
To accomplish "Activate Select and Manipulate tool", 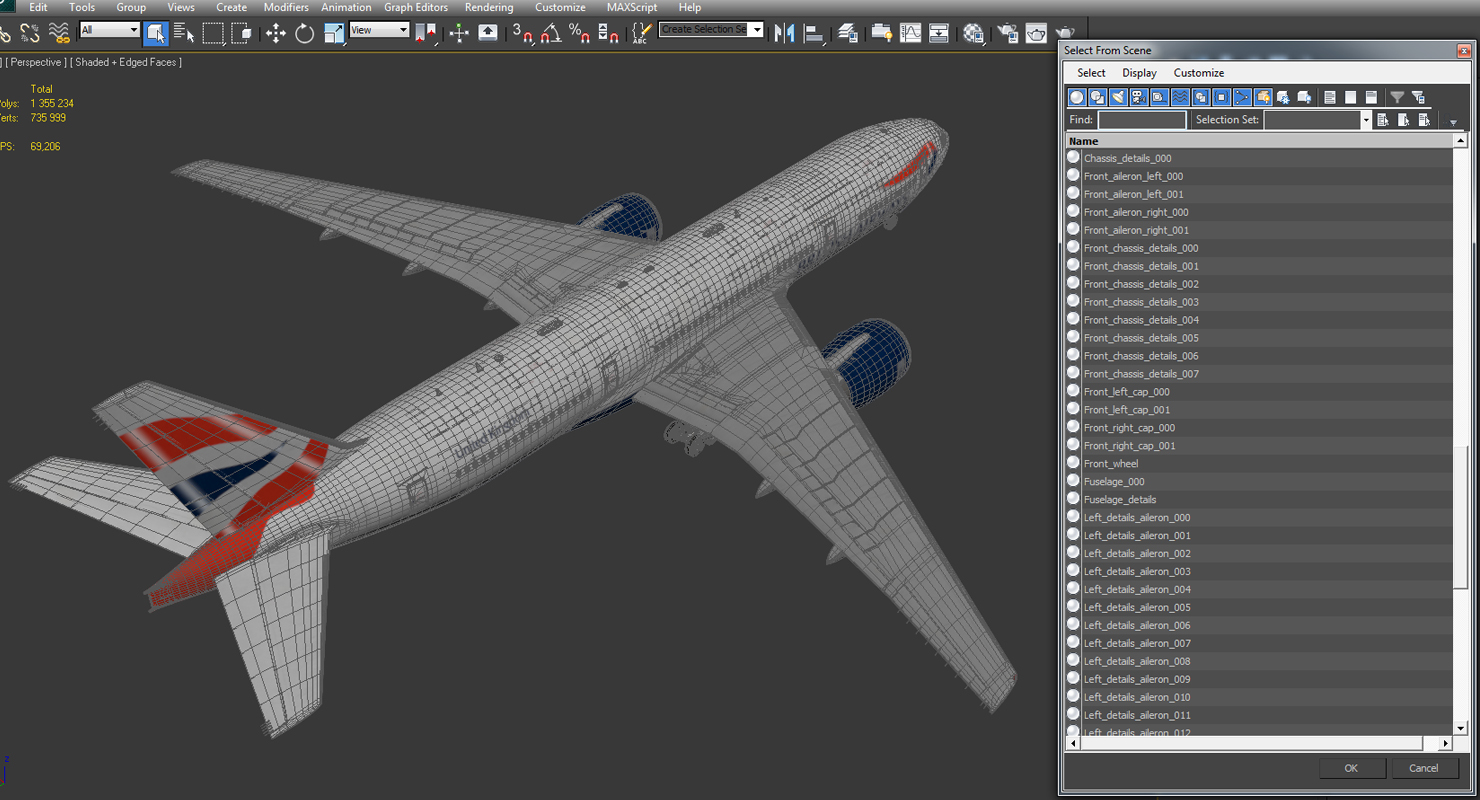I will pyautogui.click(x=459, y=33).
